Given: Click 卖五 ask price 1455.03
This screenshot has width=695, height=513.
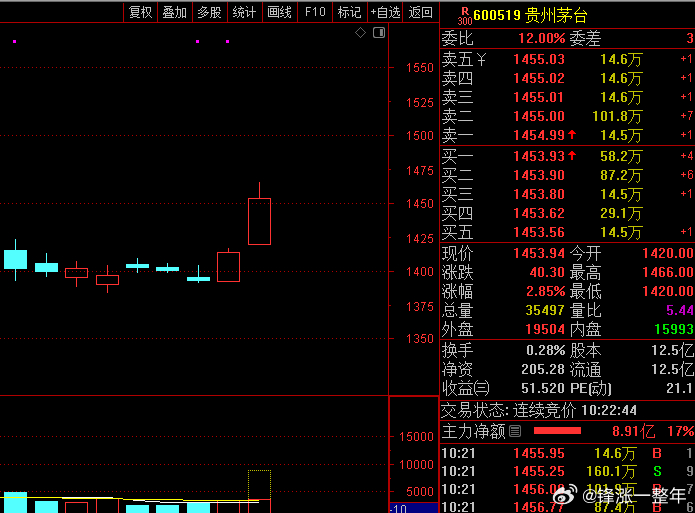Looking at the screenshot, I should pyautogui.click(x=539, y=59).
